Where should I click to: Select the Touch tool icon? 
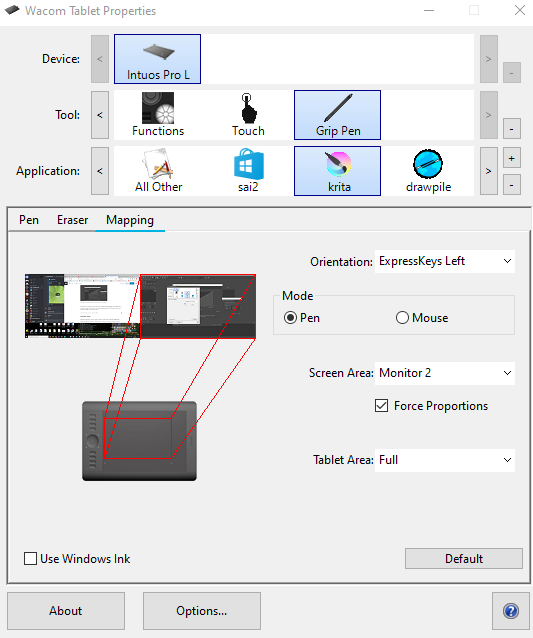point(248,115)
